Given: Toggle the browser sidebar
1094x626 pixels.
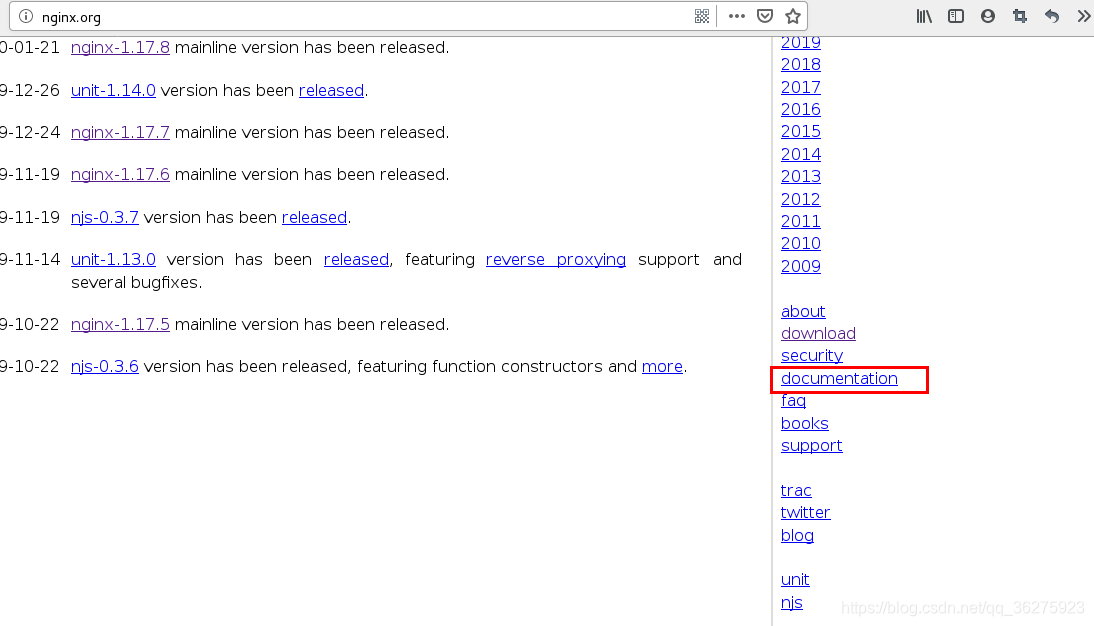Looking at the screenshot, I should (x=956, y=16).
